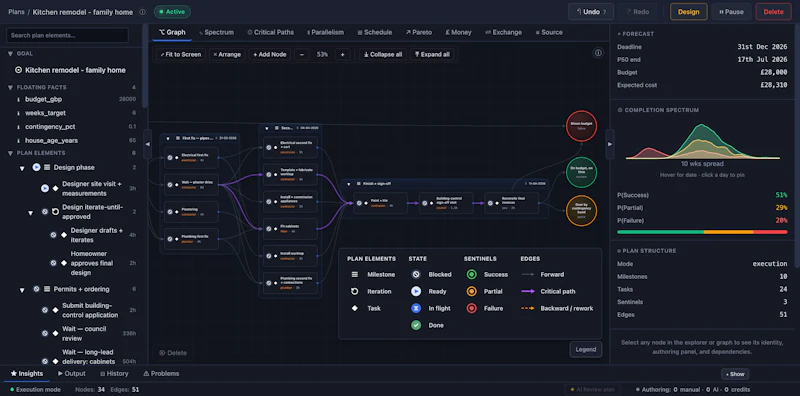Click the red failure segment of probability bar
Screen dimensions: 800x396
[x=770, y=232]
